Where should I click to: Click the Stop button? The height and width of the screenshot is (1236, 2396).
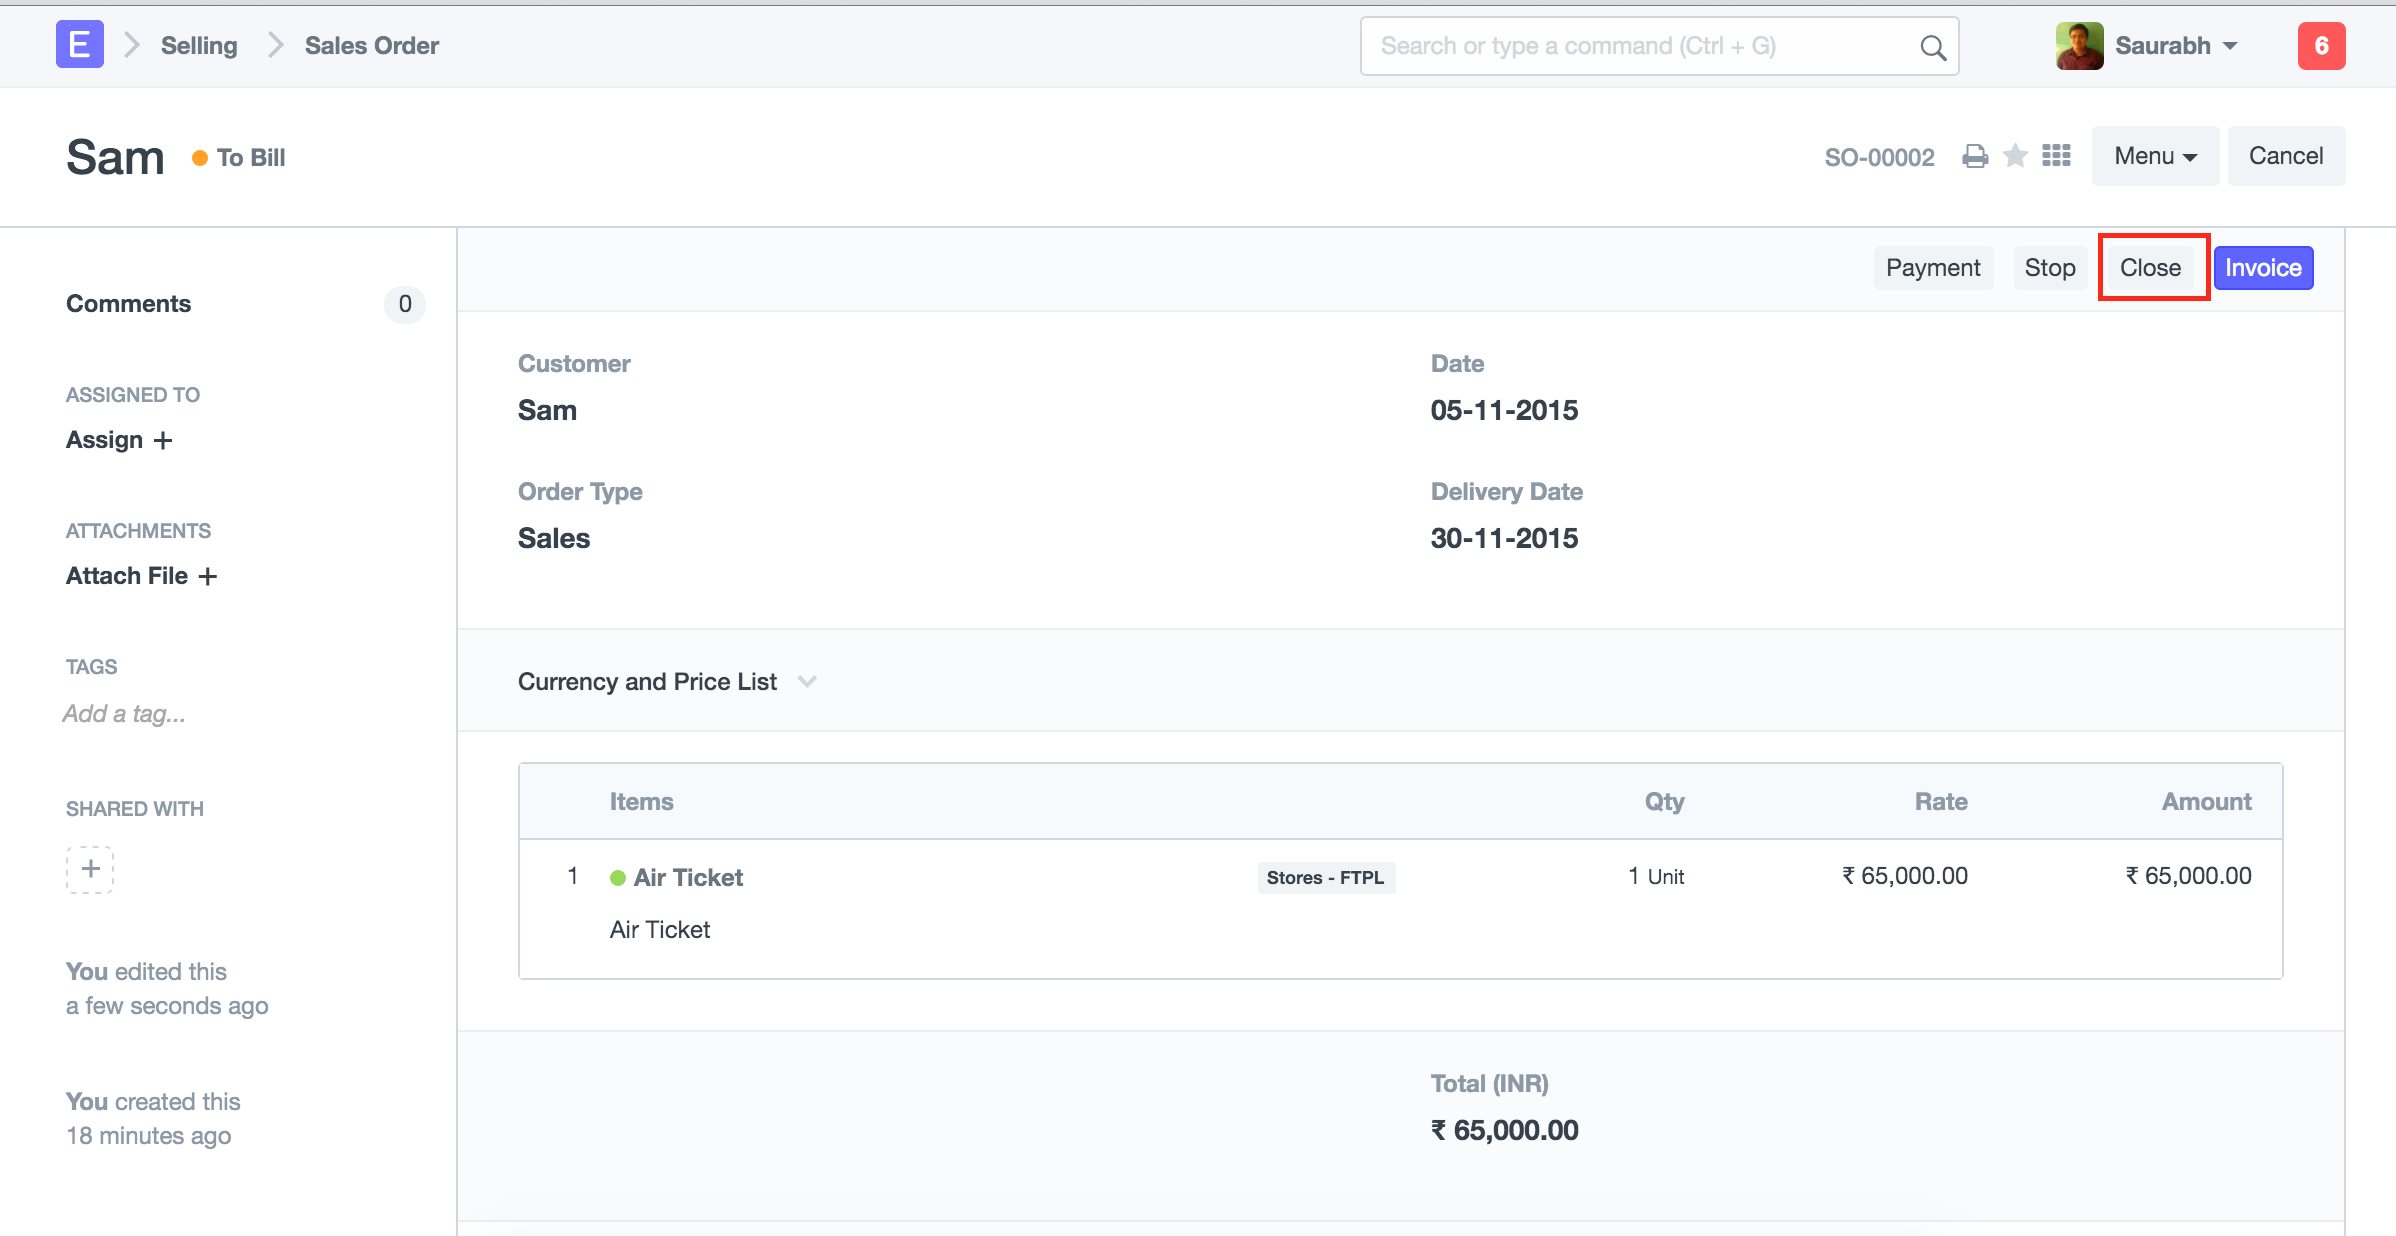pyautogui.click(x=2049, y=268)
